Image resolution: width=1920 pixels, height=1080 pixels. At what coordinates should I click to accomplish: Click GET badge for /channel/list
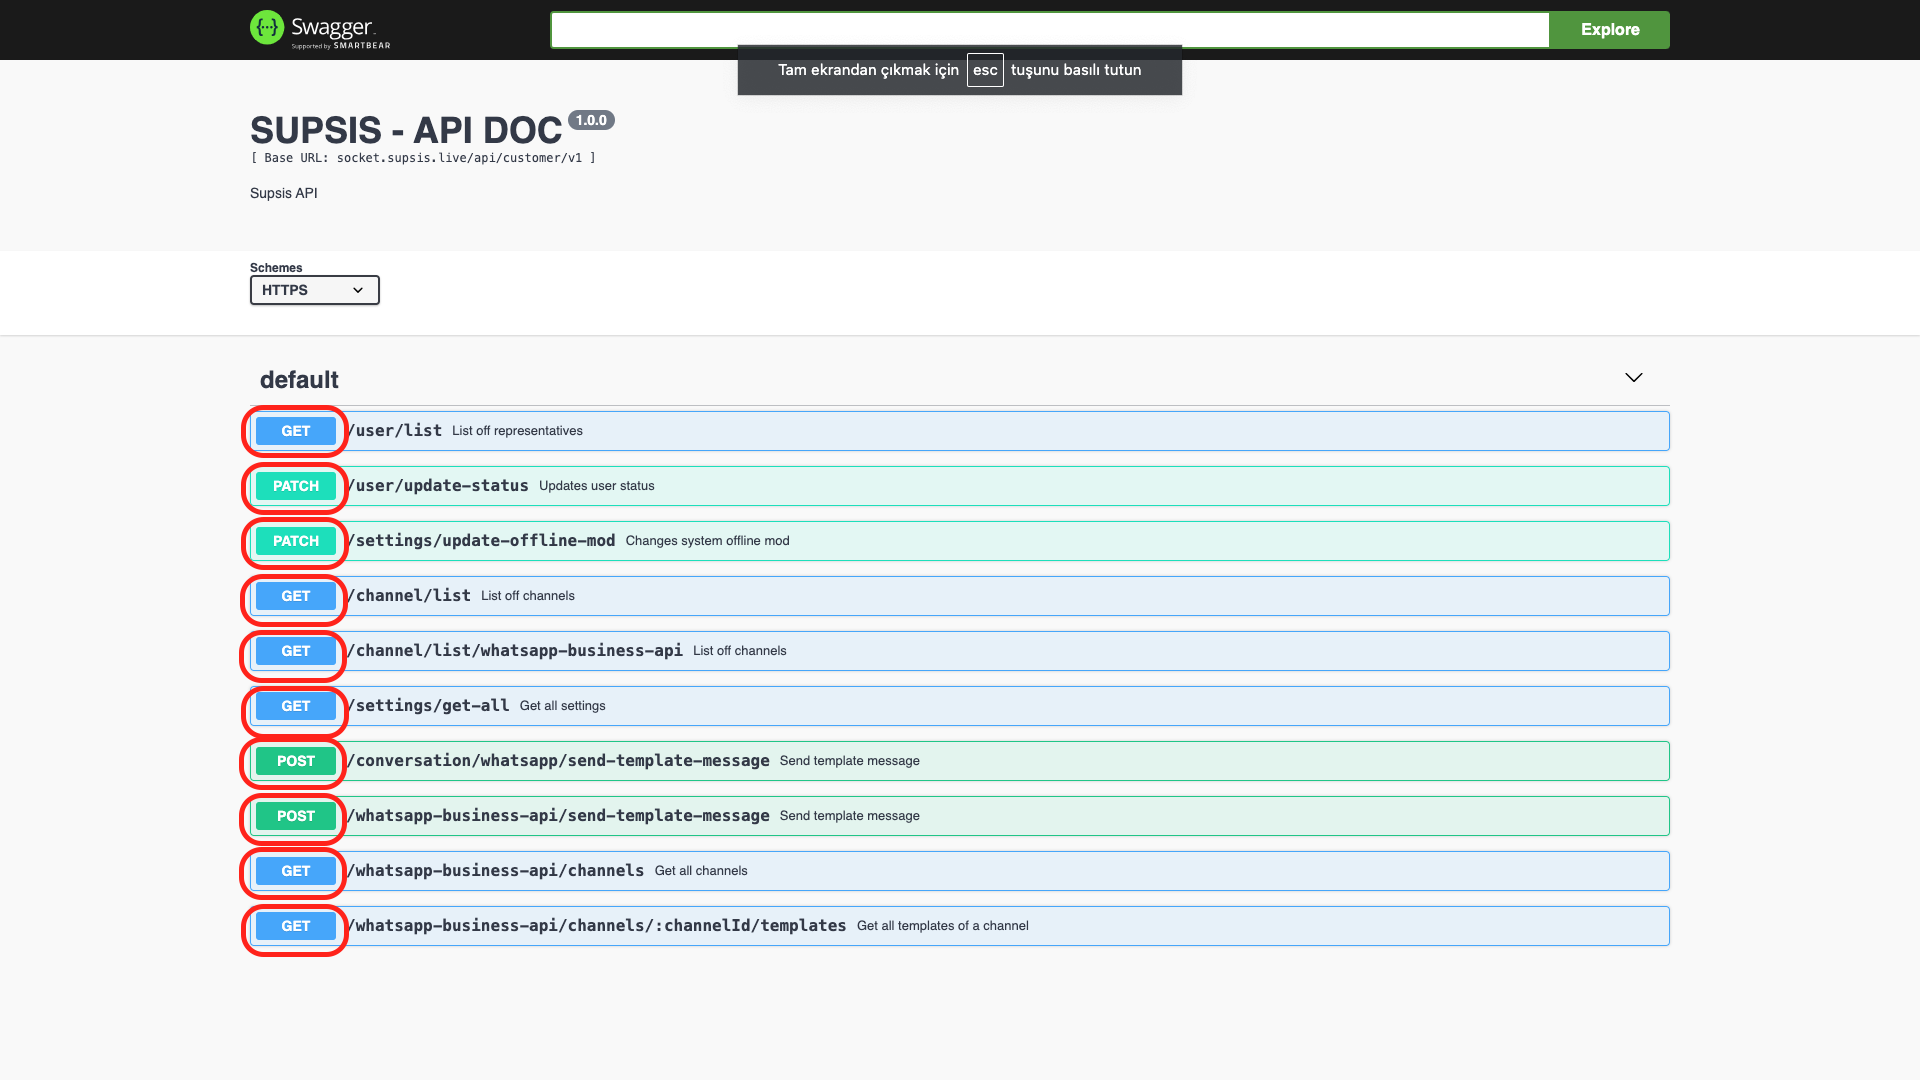coord(296,596)
